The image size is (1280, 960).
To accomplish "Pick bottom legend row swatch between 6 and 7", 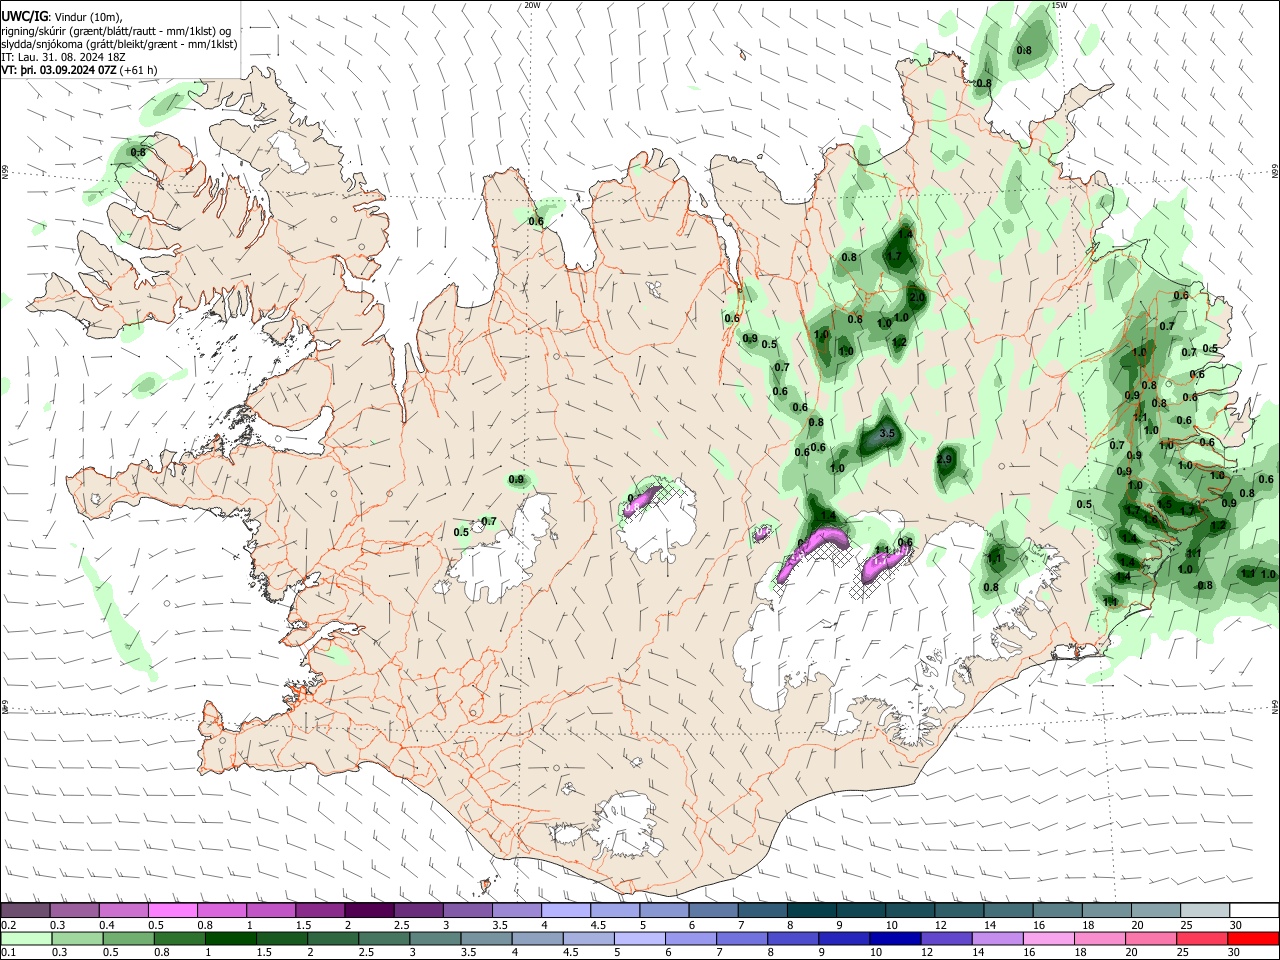I will (692, 938).
